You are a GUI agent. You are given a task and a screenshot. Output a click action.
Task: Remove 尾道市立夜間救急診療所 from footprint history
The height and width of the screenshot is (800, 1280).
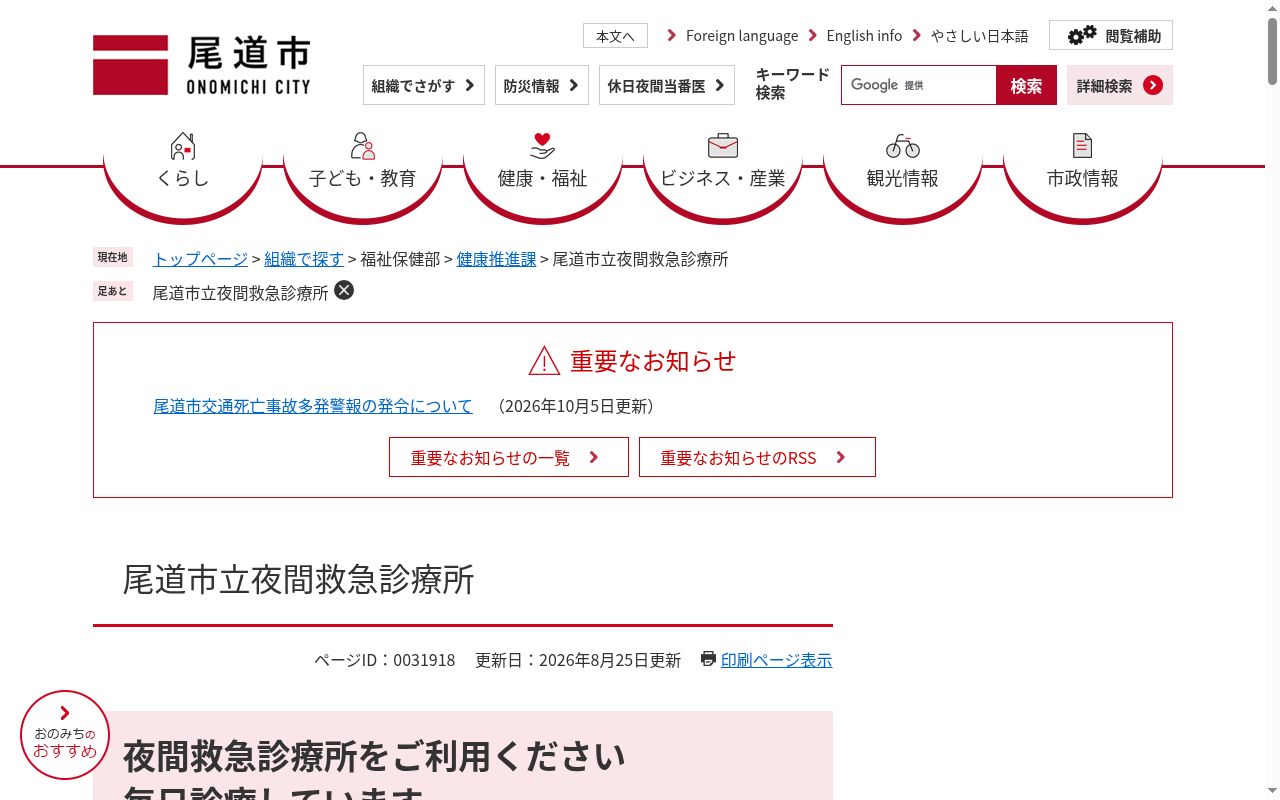344,291
